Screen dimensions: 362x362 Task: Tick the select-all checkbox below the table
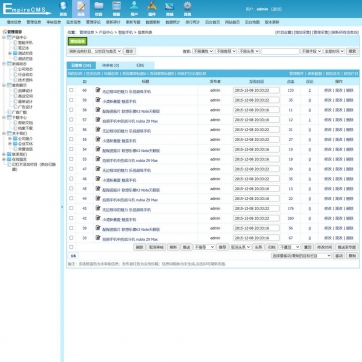click(x=71, y=247)
